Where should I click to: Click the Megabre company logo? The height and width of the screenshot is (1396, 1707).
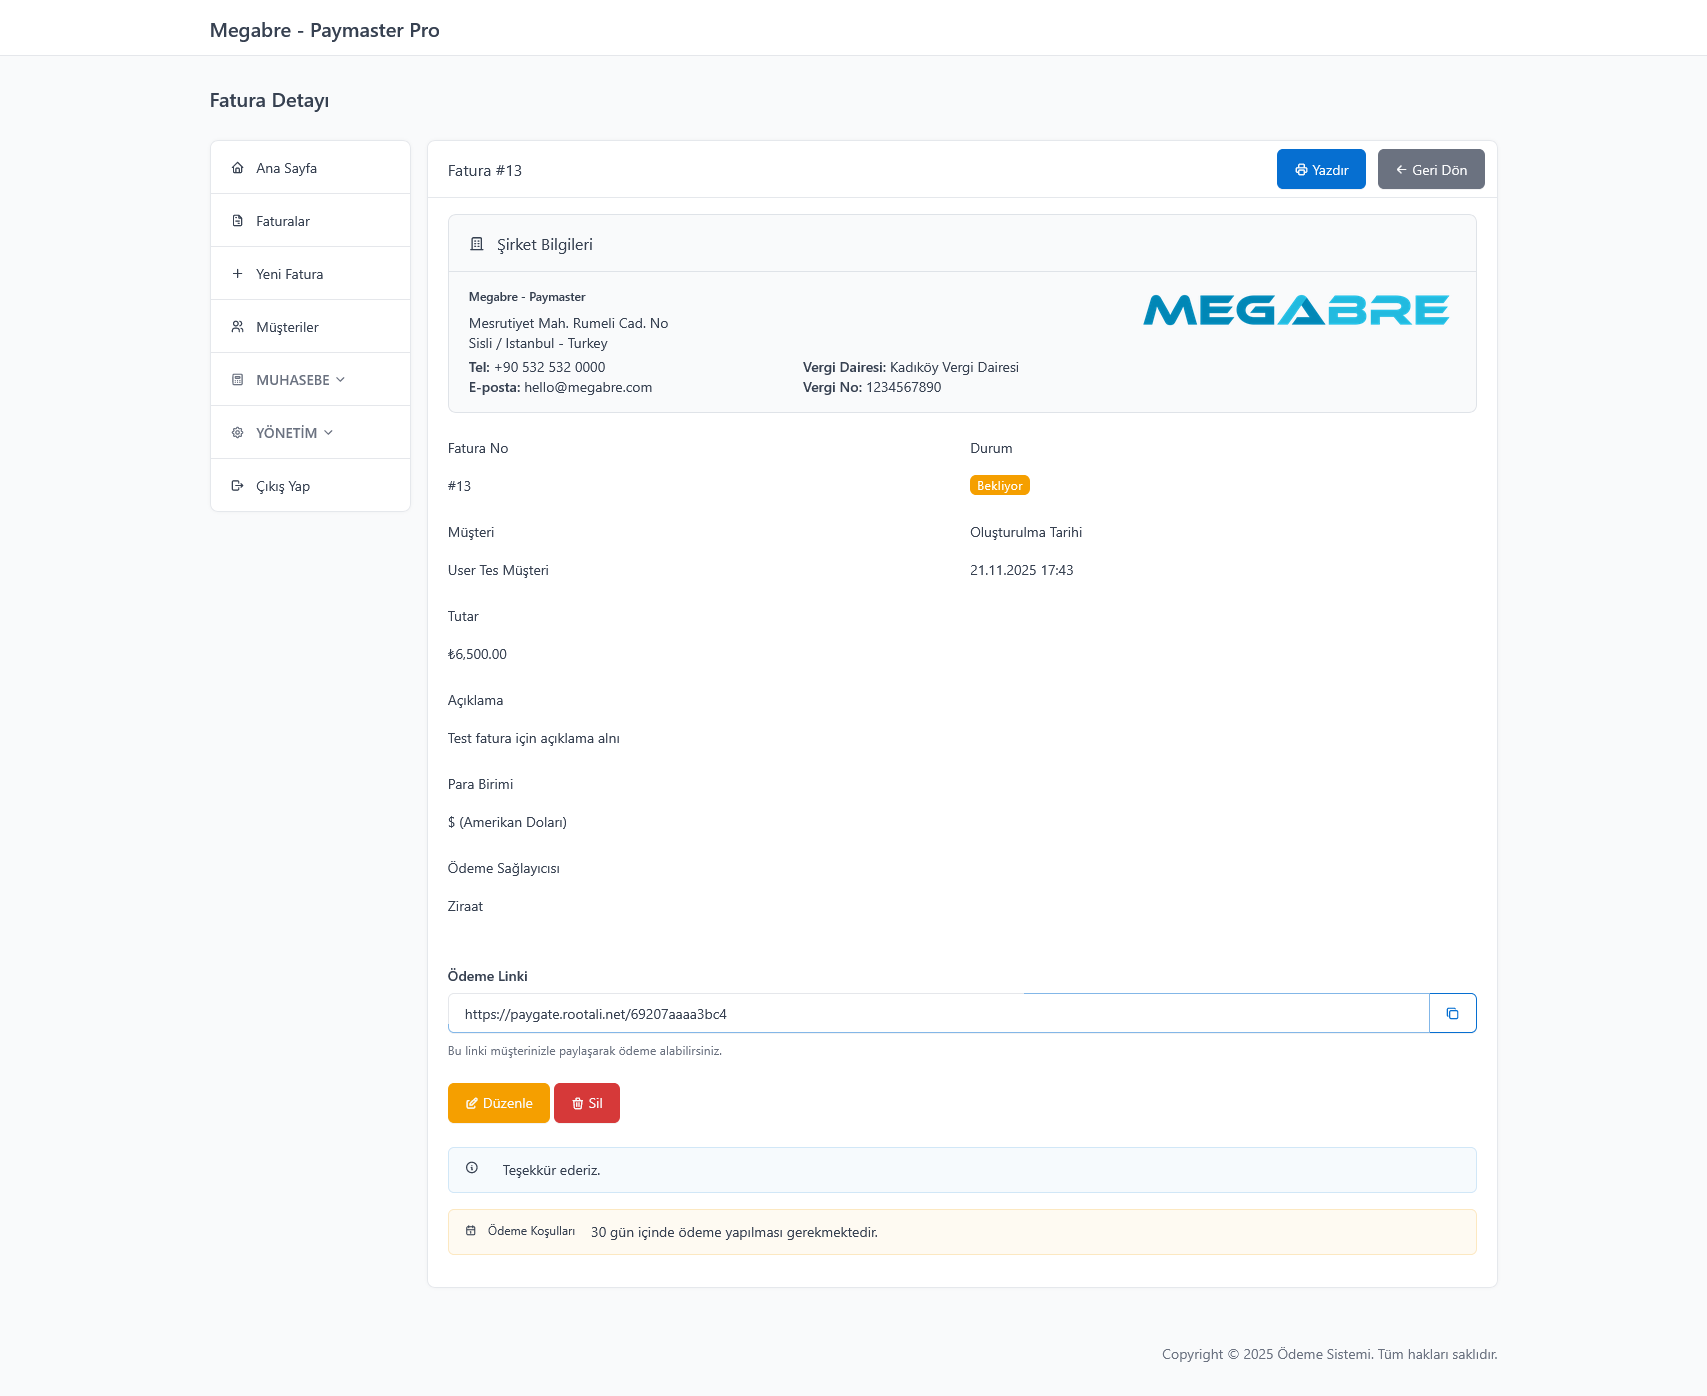coord(1296,310)
